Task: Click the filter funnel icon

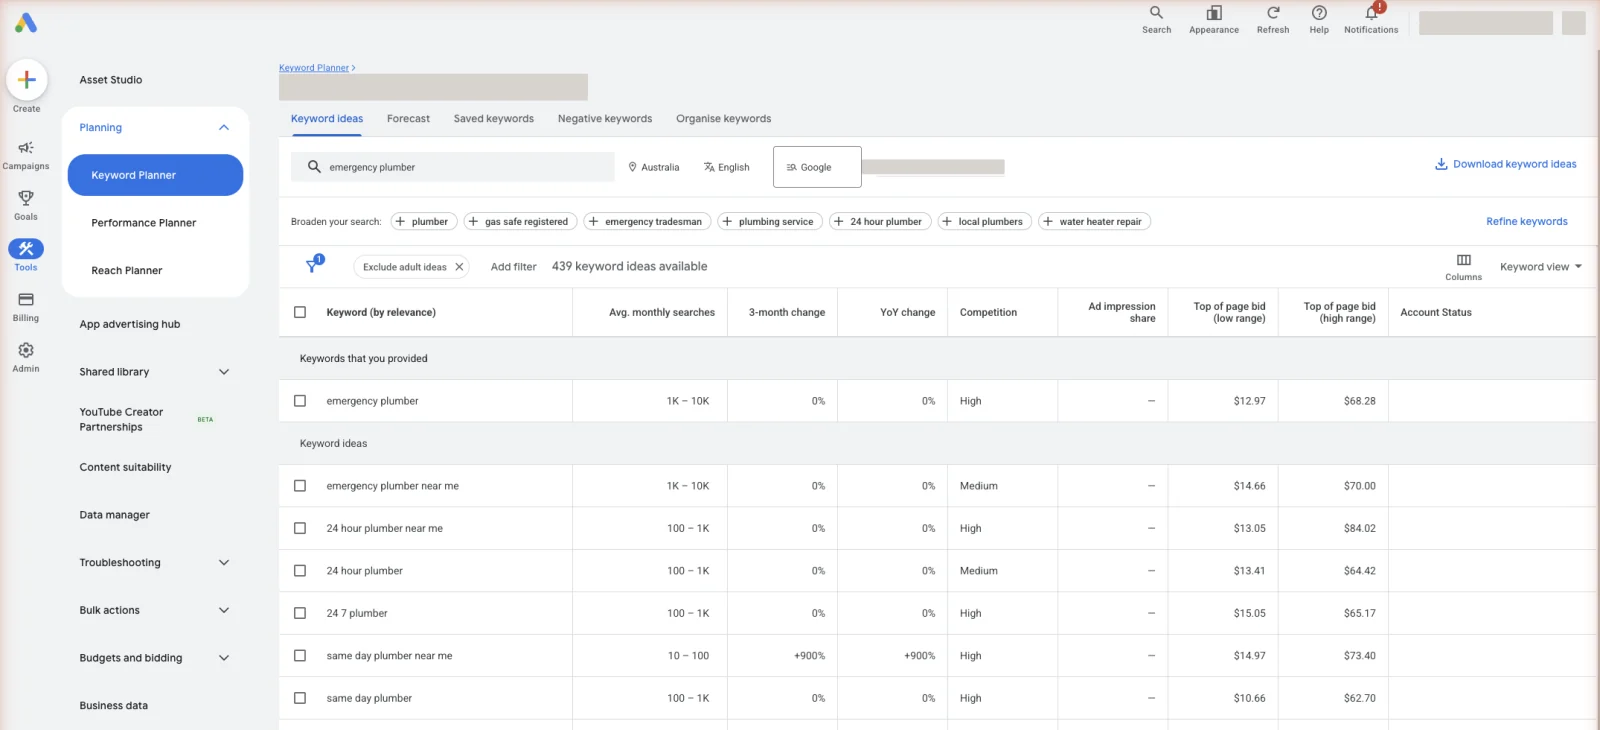Action: pos(313,266)
